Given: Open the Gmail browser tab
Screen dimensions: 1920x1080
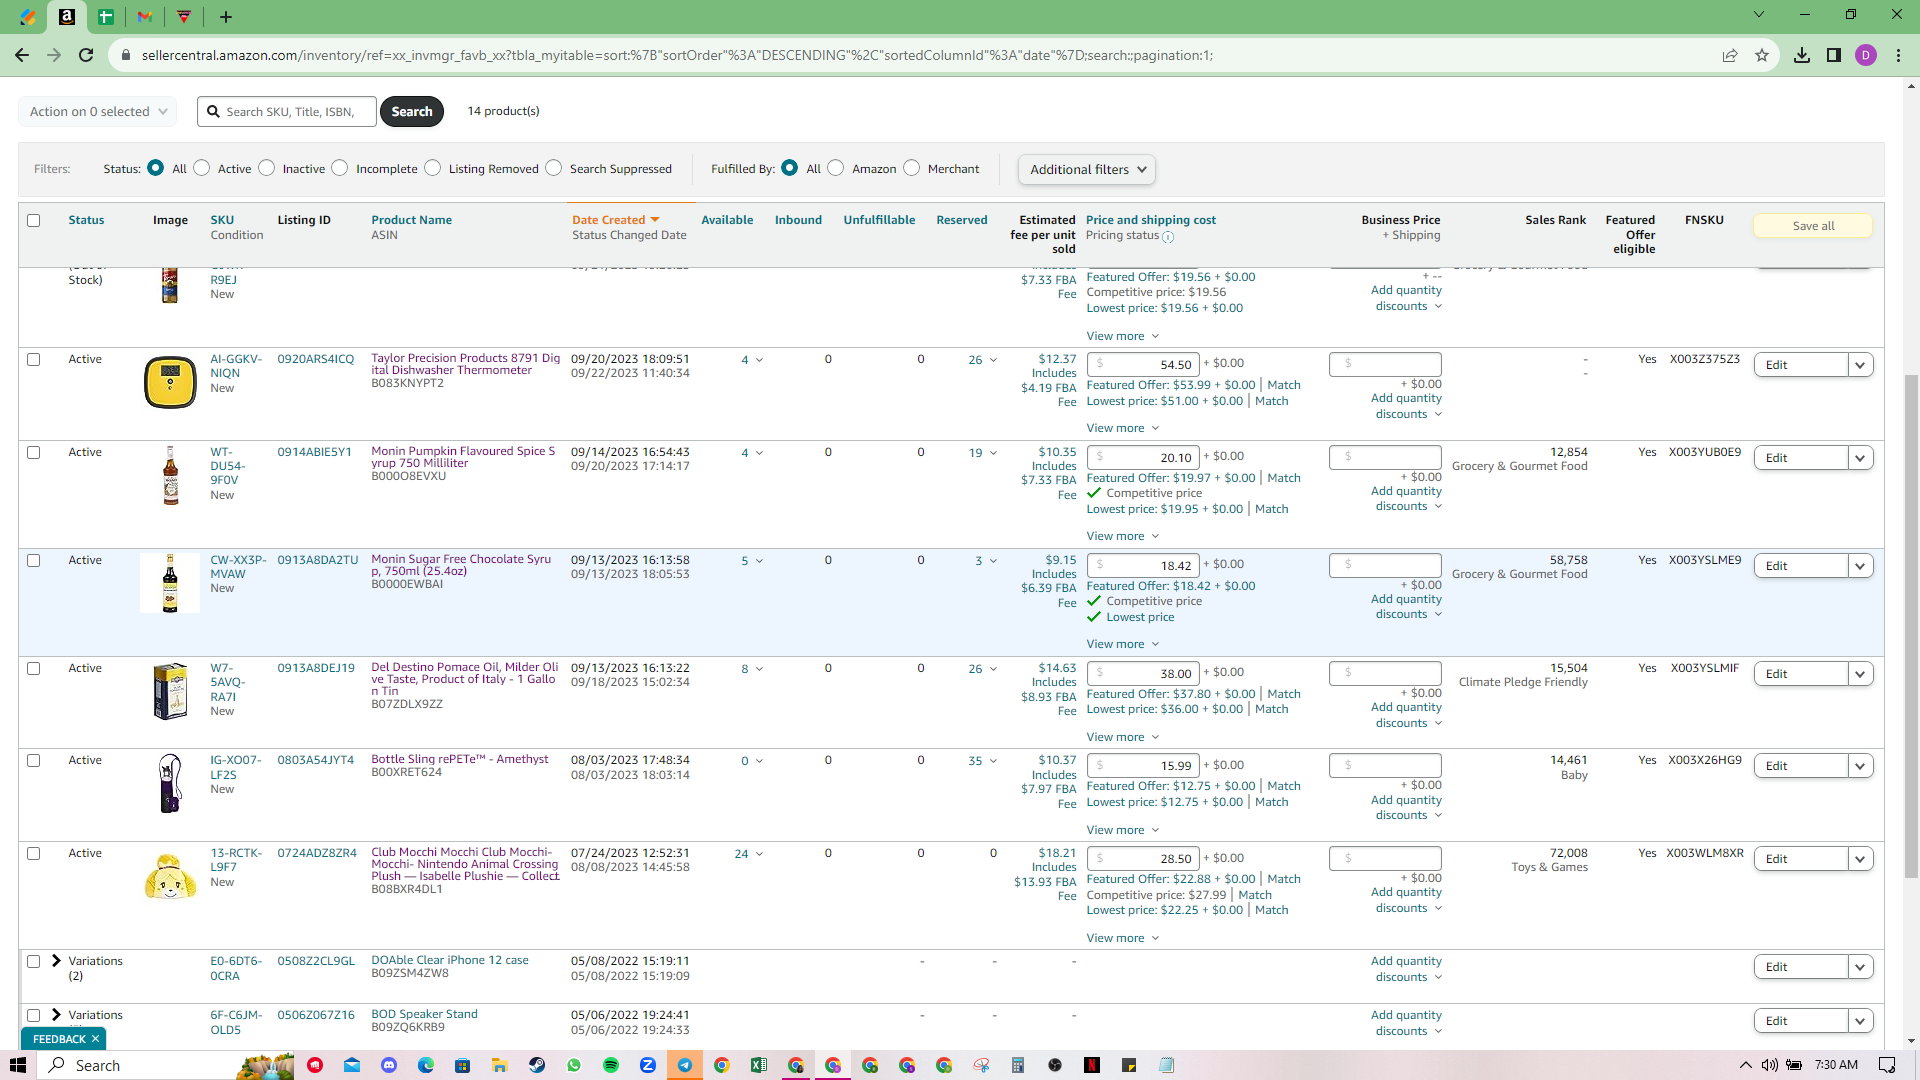Looking at the screenshot, I should tap(145, 17).
